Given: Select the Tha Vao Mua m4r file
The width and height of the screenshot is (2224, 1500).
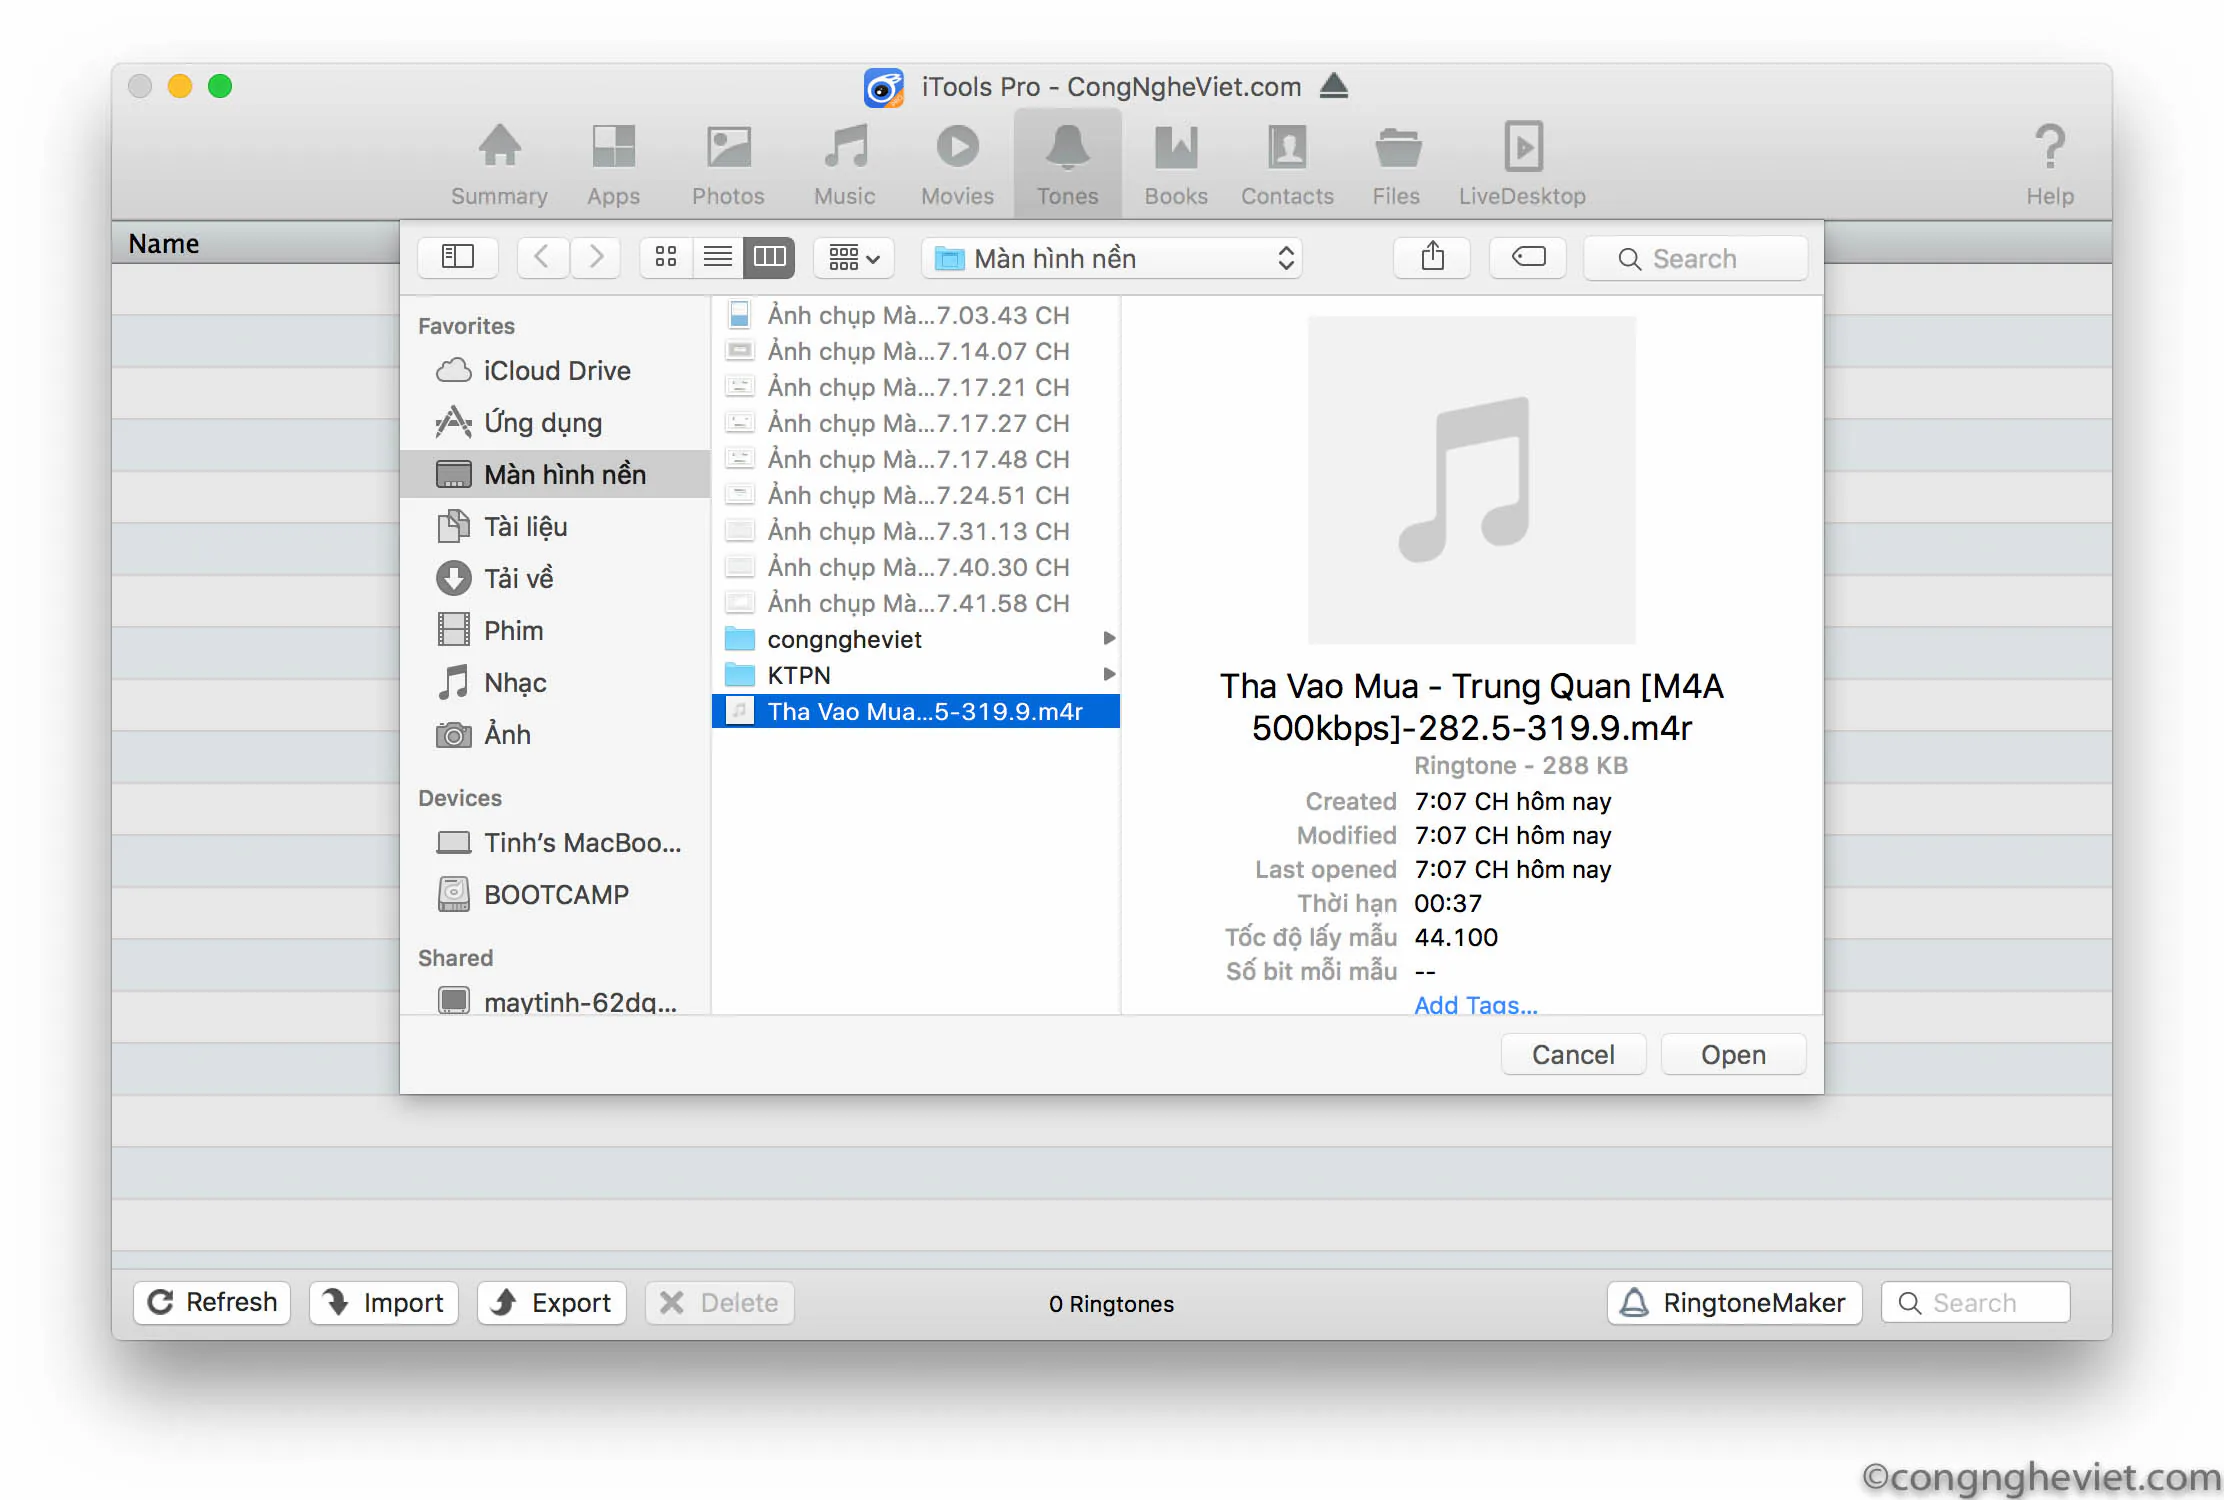Looking at the screenshot, I should coord(916,711).
